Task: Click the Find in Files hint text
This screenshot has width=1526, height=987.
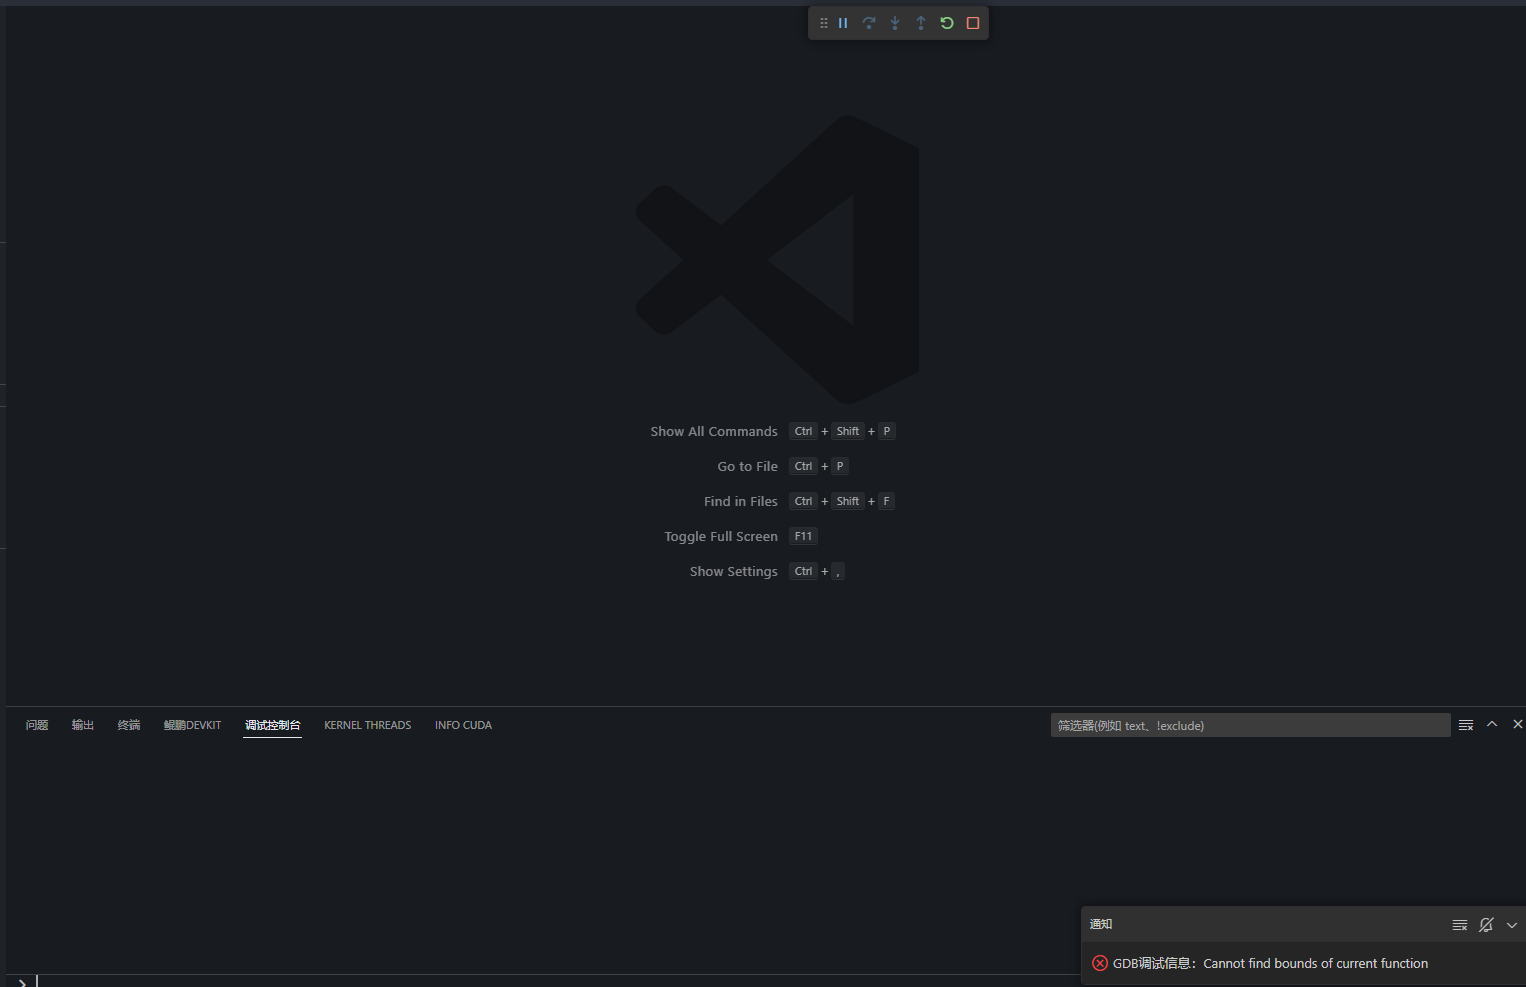Action: point(740,501)
